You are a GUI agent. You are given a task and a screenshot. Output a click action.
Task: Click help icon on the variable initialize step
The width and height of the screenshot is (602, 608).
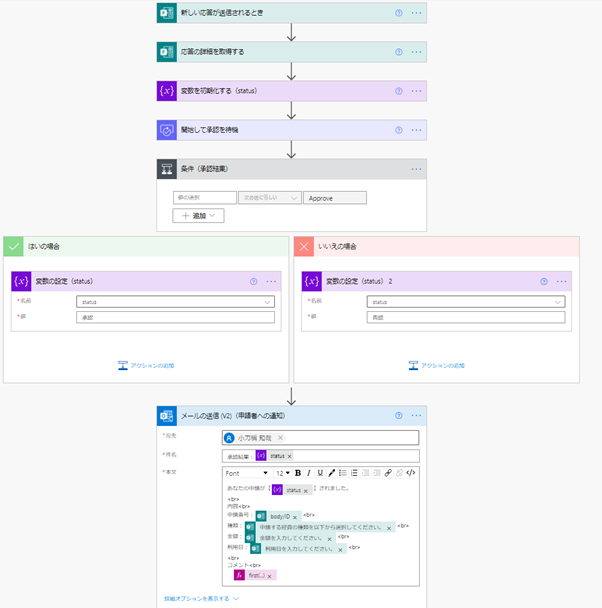tap(398, 91)
